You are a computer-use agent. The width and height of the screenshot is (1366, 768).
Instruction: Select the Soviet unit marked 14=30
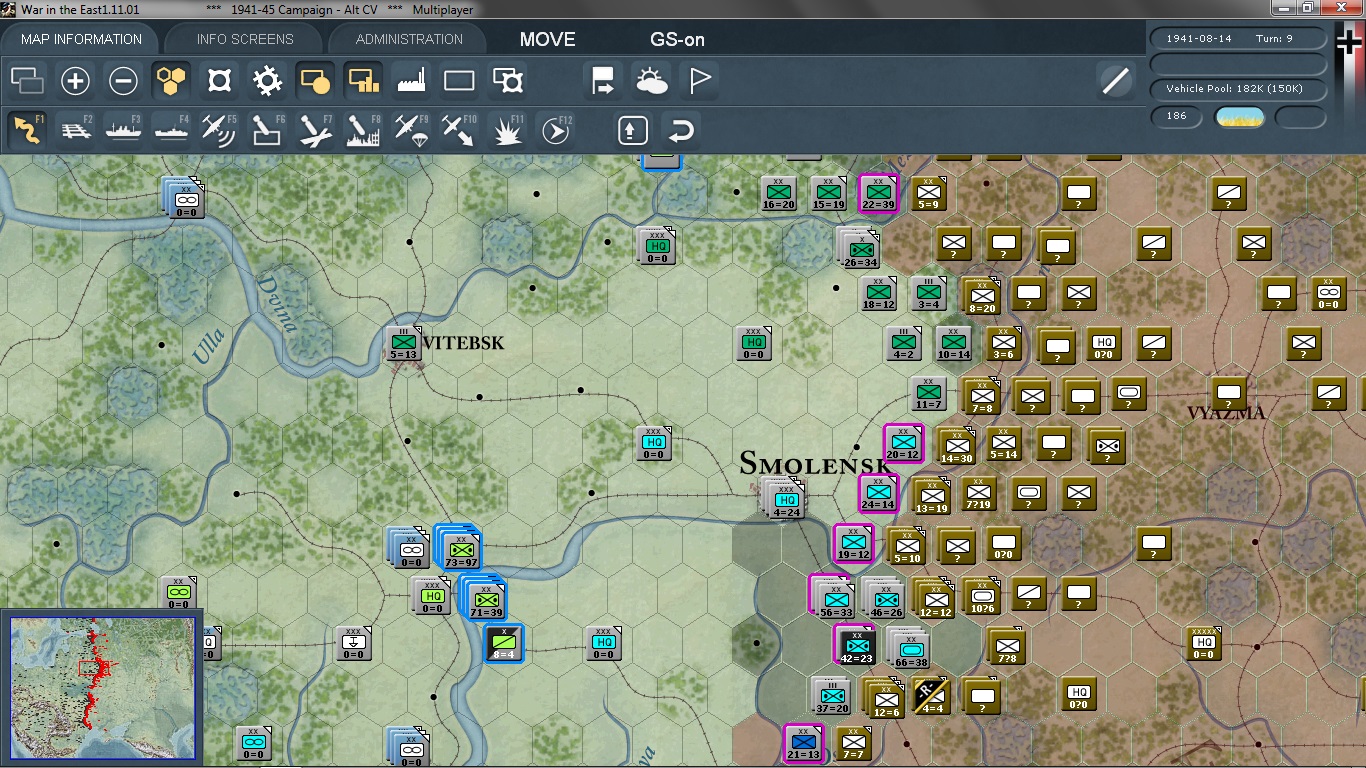[x=956, y=445]
